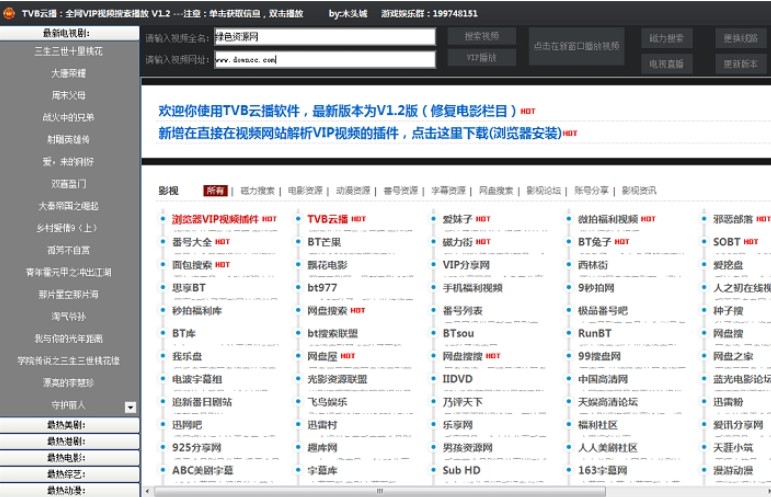The image size is (771, 497).
Task: Click the 点击在新窗口播放视频 button
Action: point(576,46)
